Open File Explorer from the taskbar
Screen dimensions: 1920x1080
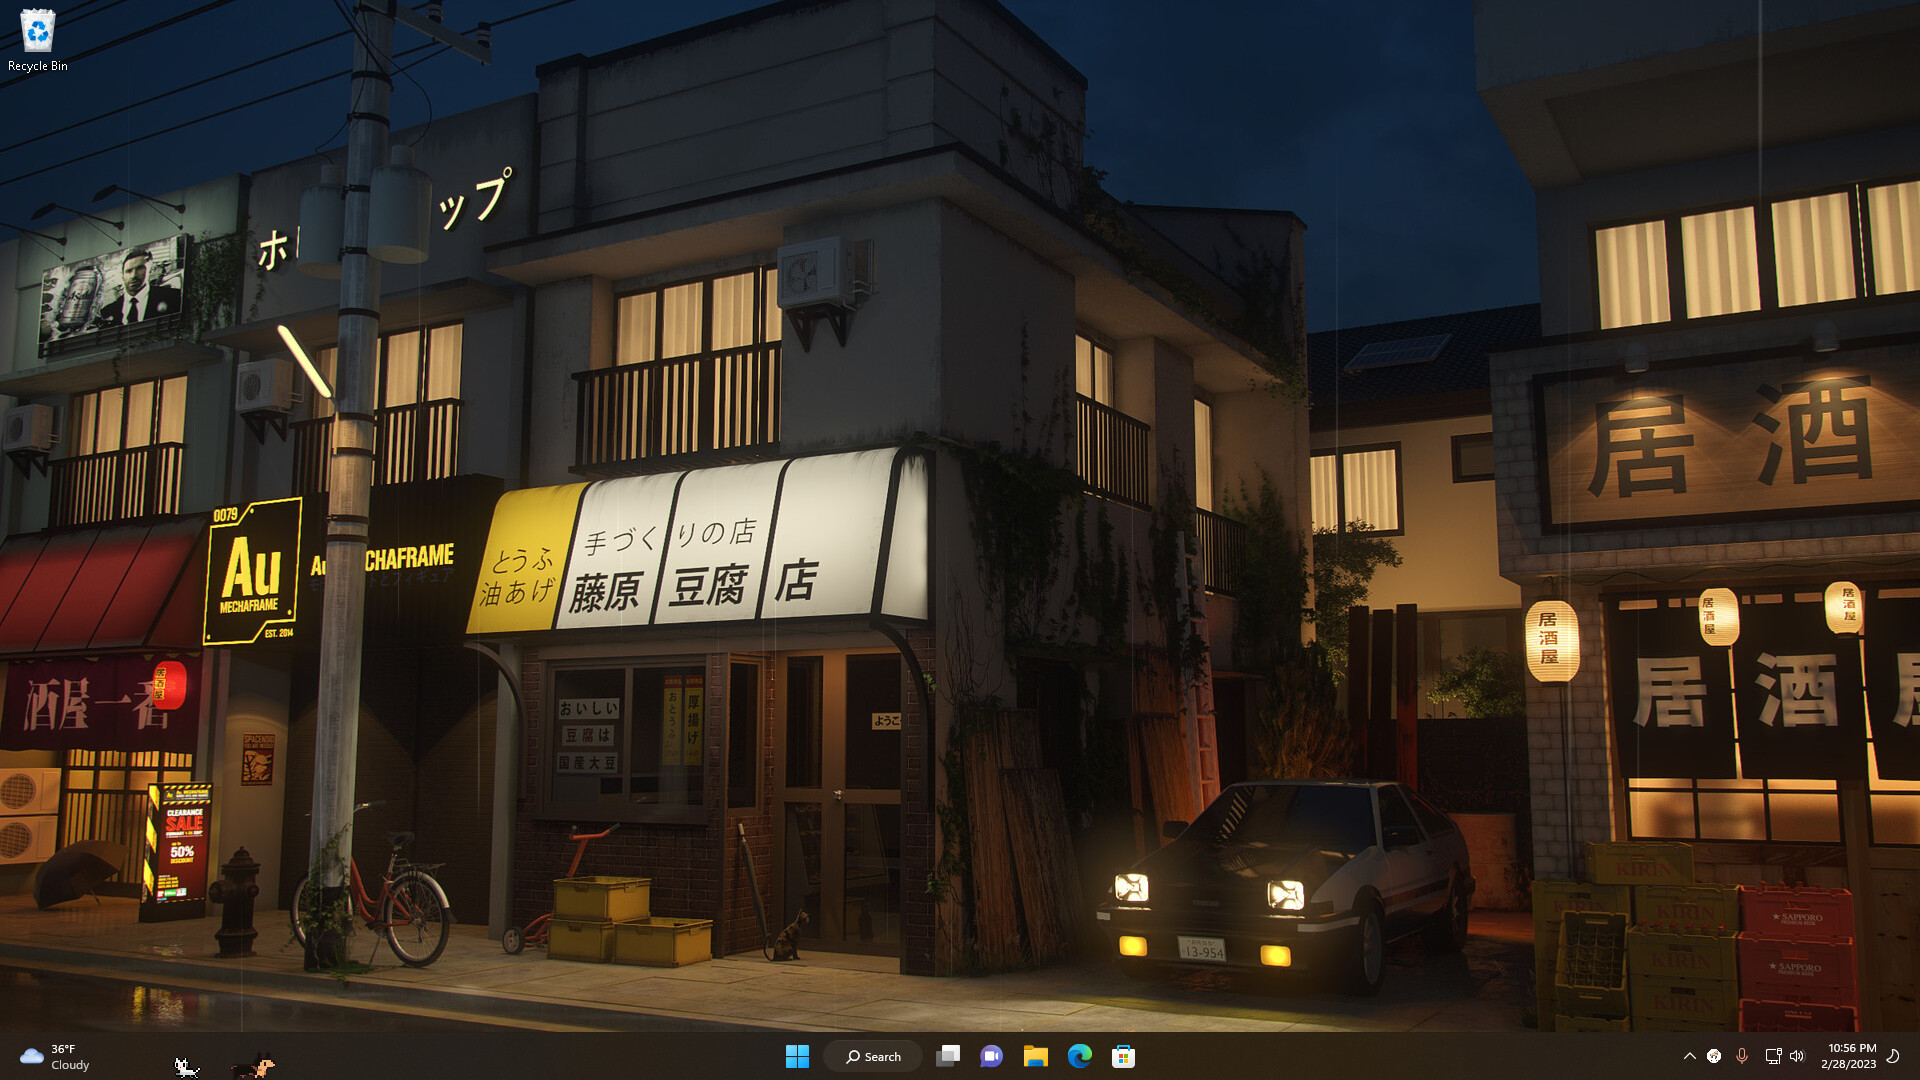[1035, 1056]
